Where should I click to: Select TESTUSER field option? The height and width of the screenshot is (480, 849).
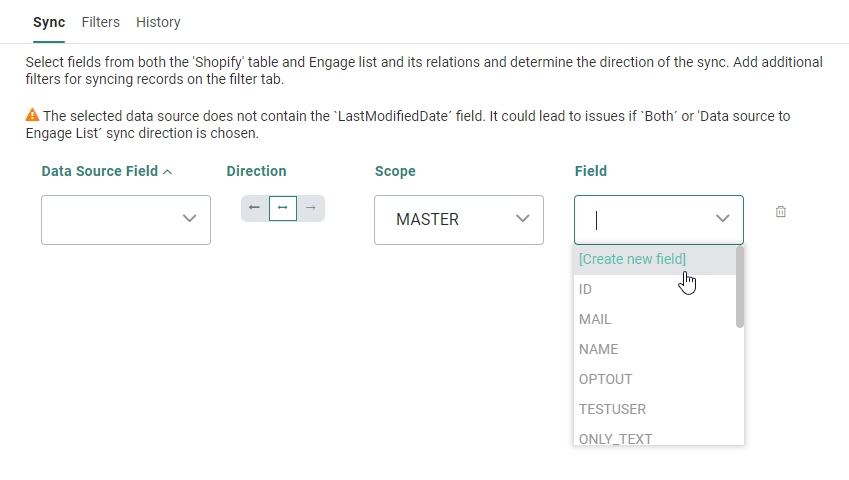613,409
